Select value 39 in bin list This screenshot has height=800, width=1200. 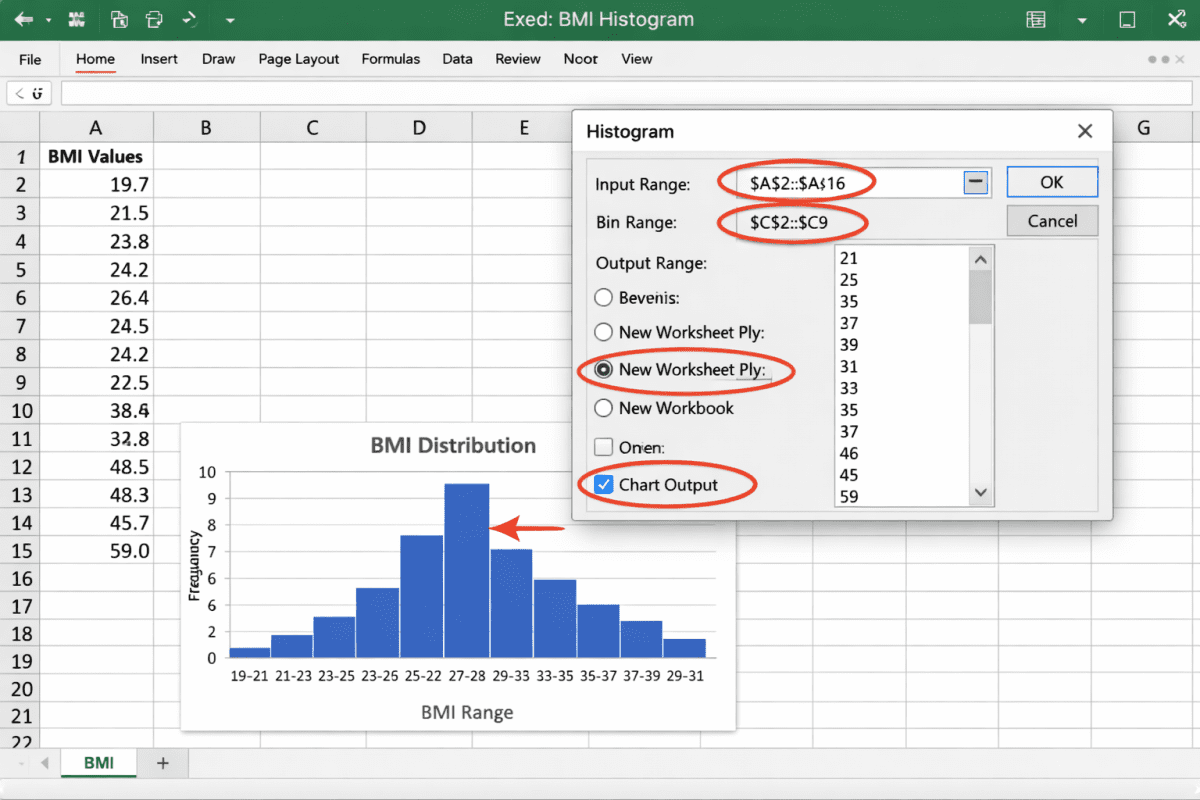point(849,345)
